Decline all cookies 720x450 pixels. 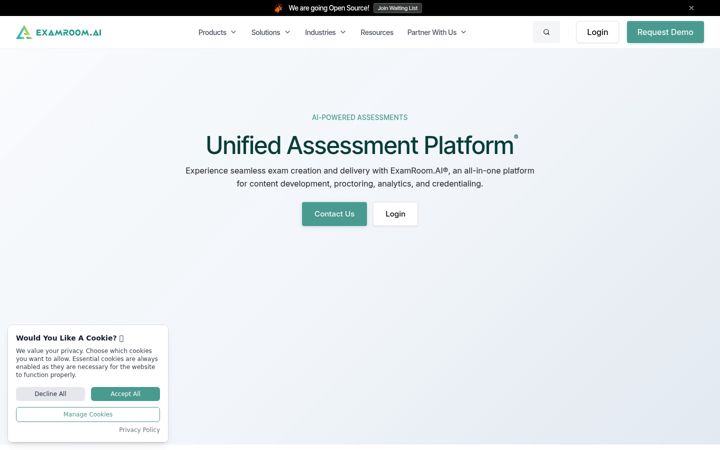click(50, 394)
